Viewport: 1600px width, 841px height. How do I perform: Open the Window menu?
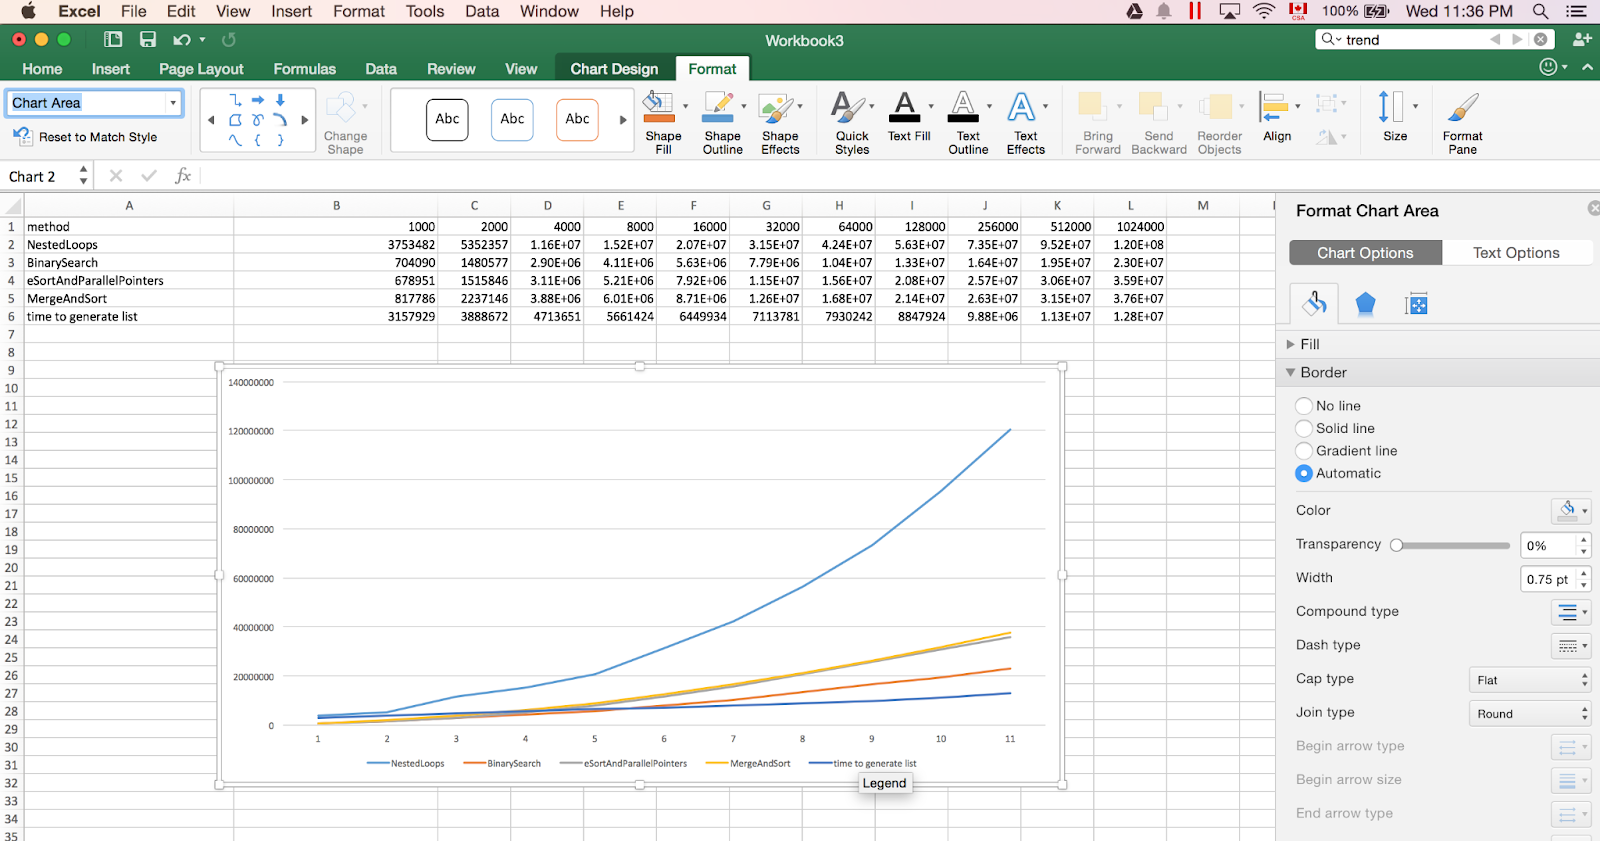[549, 11]
